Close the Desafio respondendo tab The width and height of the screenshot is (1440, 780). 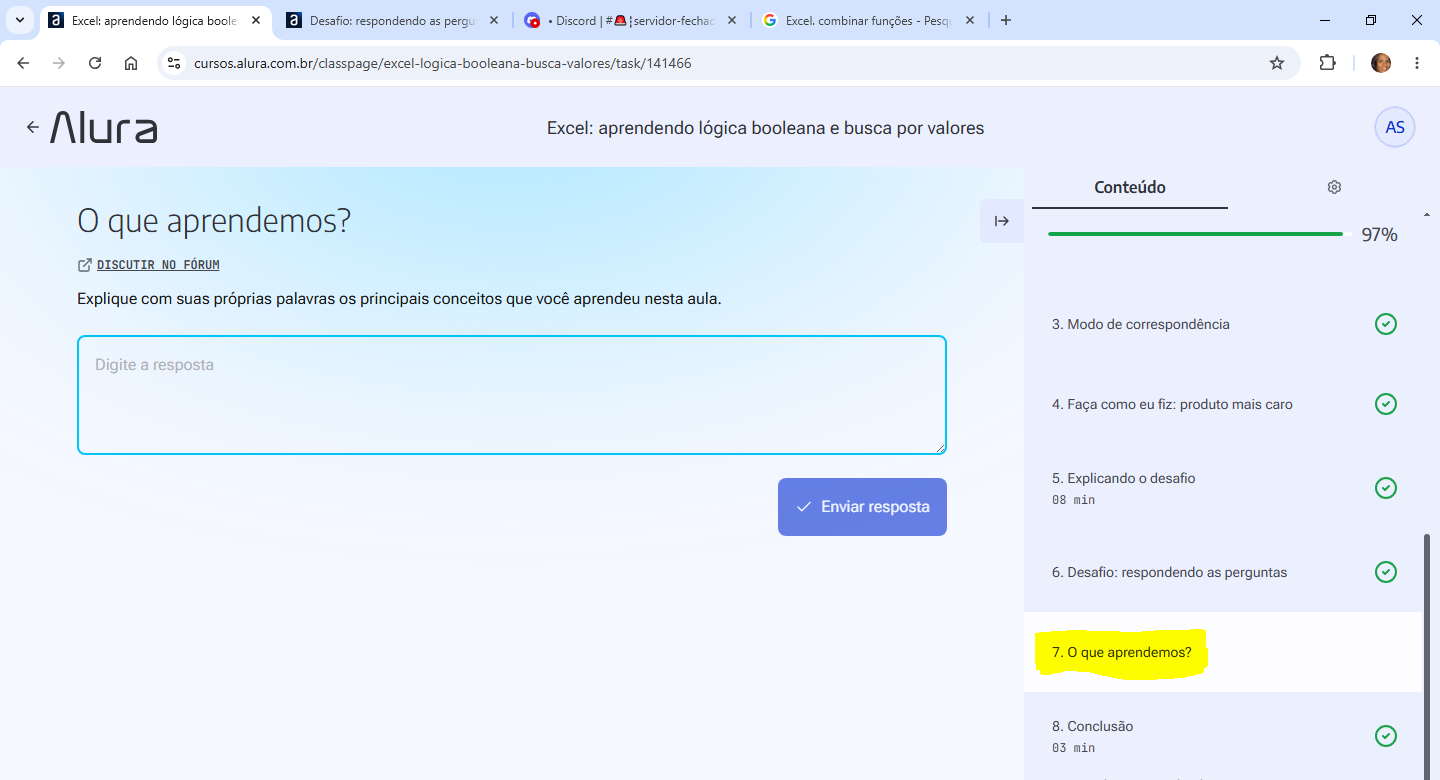coord(493,20)
